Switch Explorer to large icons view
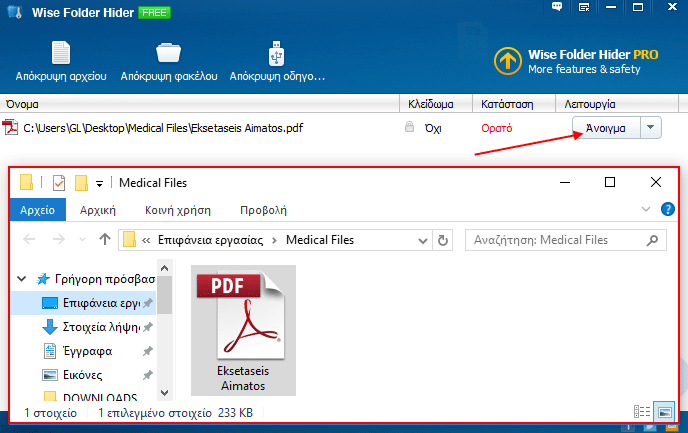The width and height of the screenshot is (688, 433). [661, 412]
